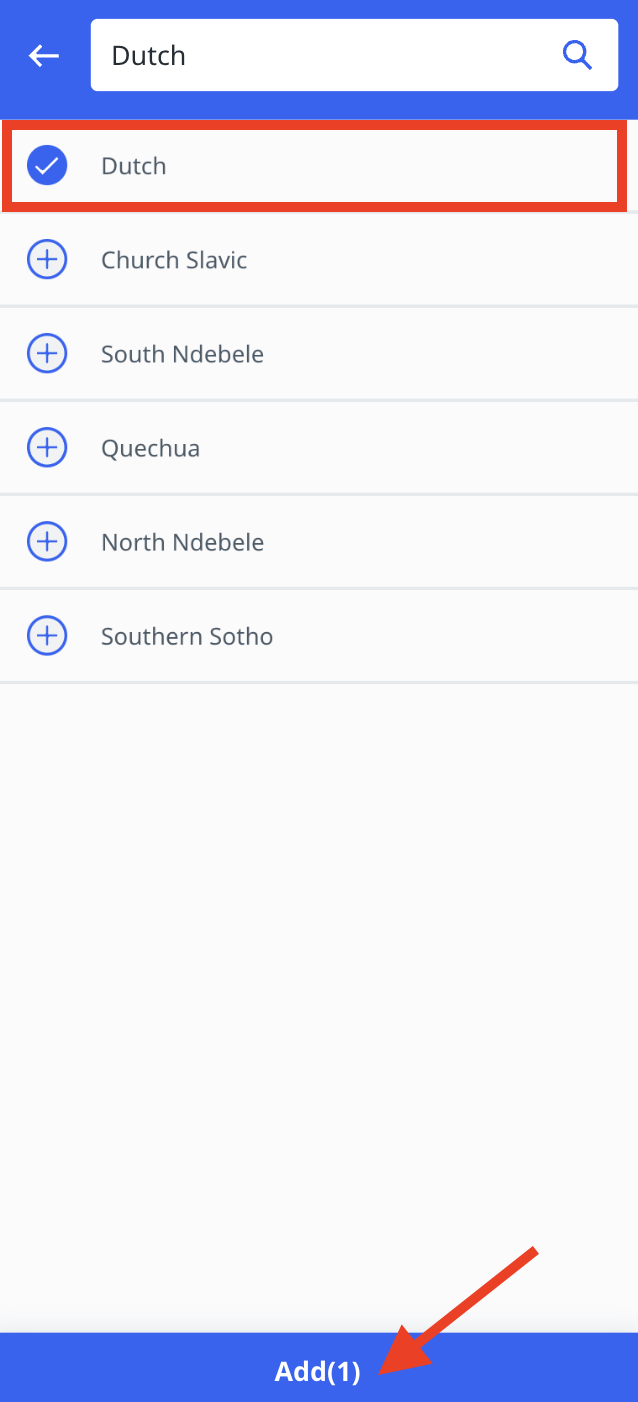Screen dimensions: 638x1402
Task: Select the Dutch language row label
Action: click(134, 166)
